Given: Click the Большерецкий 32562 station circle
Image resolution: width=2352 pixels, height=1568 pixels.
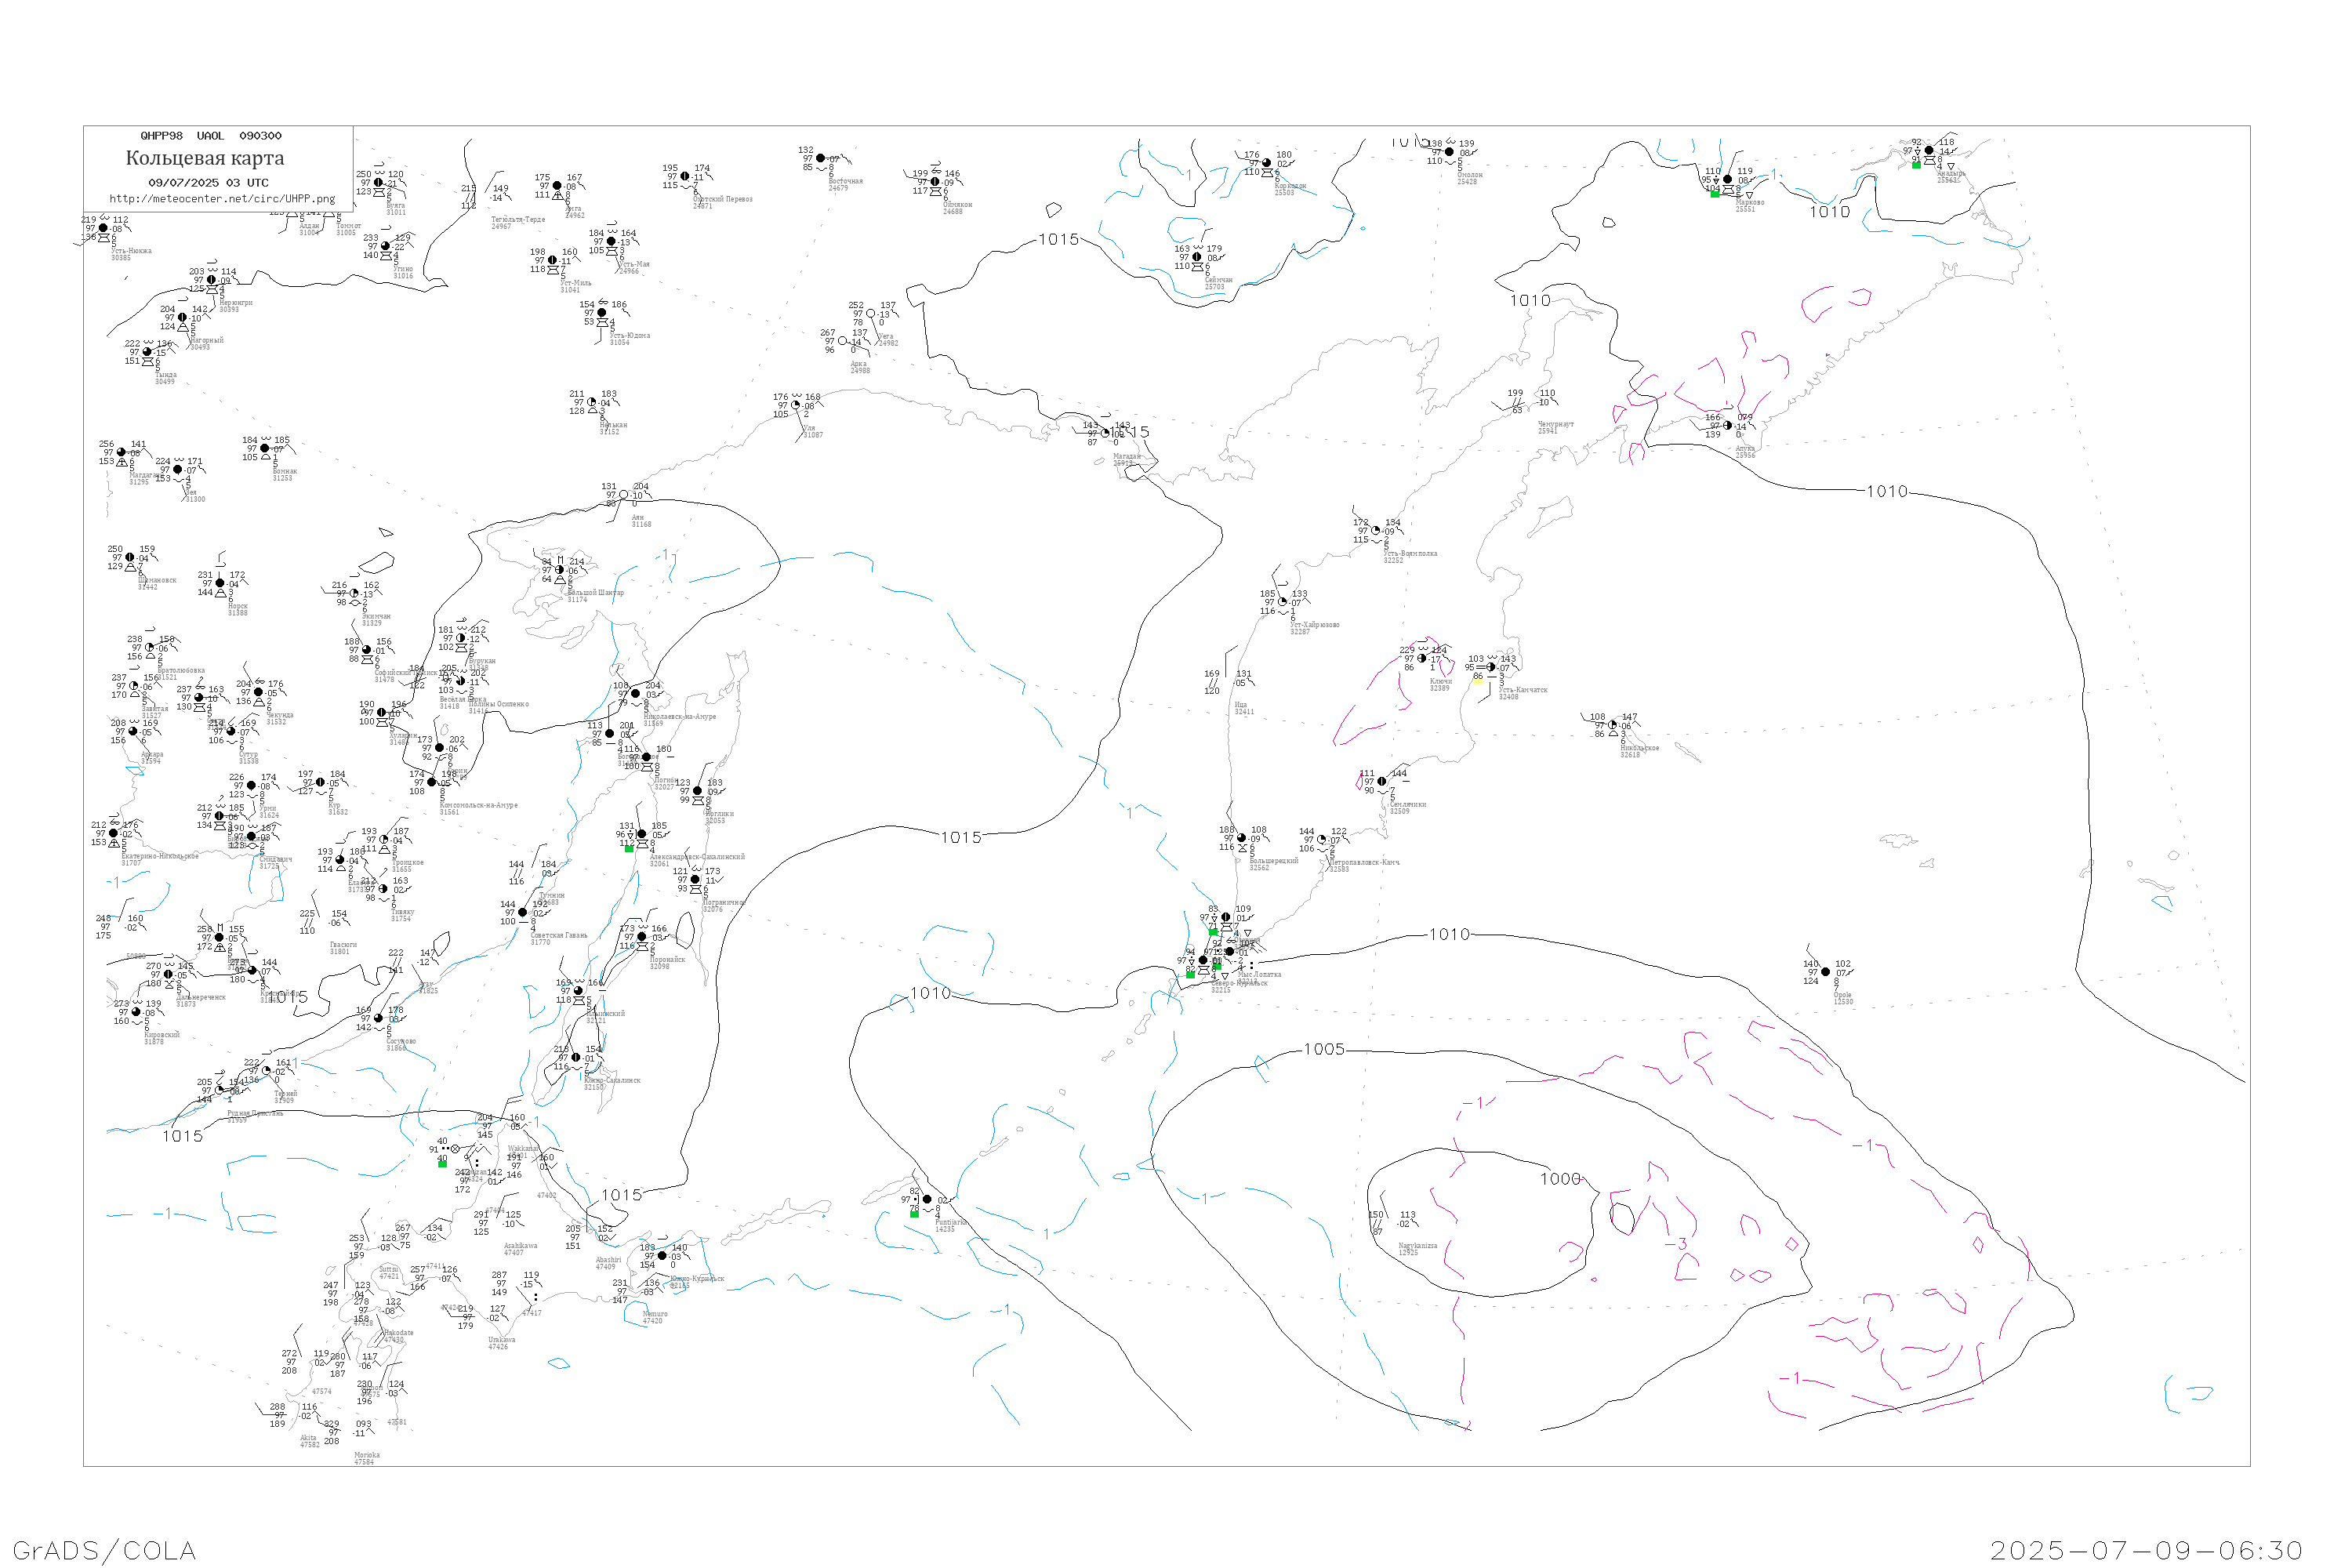Looking at the screenshot, I should click(x=1242, y=839).
